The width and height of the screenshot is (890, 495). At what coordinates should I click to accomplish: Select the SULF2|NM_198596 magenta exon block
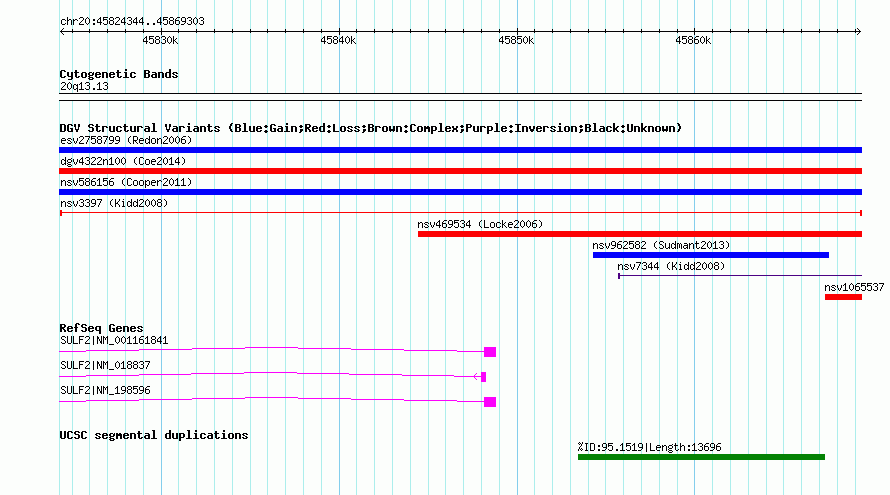pos(490,402)
